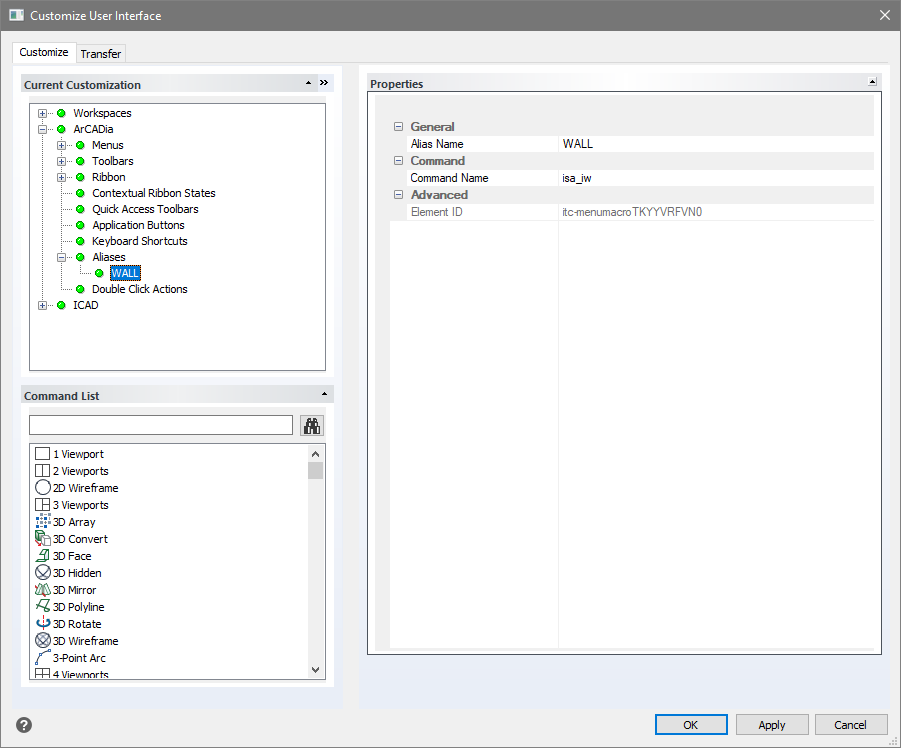Image resolution: width=901 pixels, height=748 pixels.
Task: Collapse the Properties panel arrow
Action: point(872,82)
